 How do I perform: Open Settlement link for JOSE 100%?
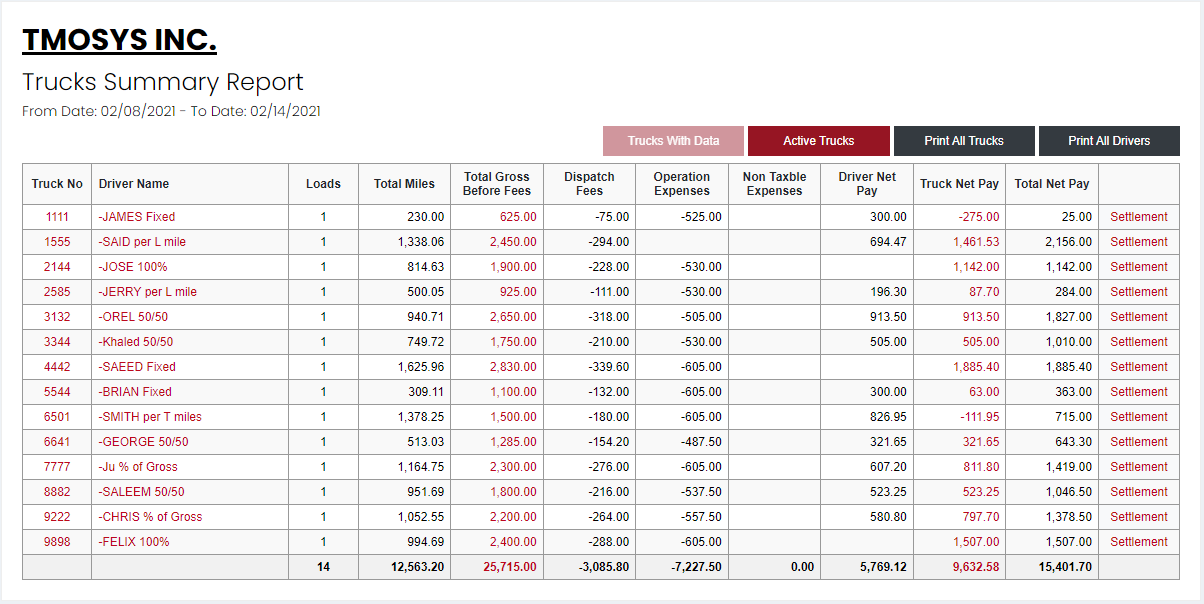tap(1138, 267)
